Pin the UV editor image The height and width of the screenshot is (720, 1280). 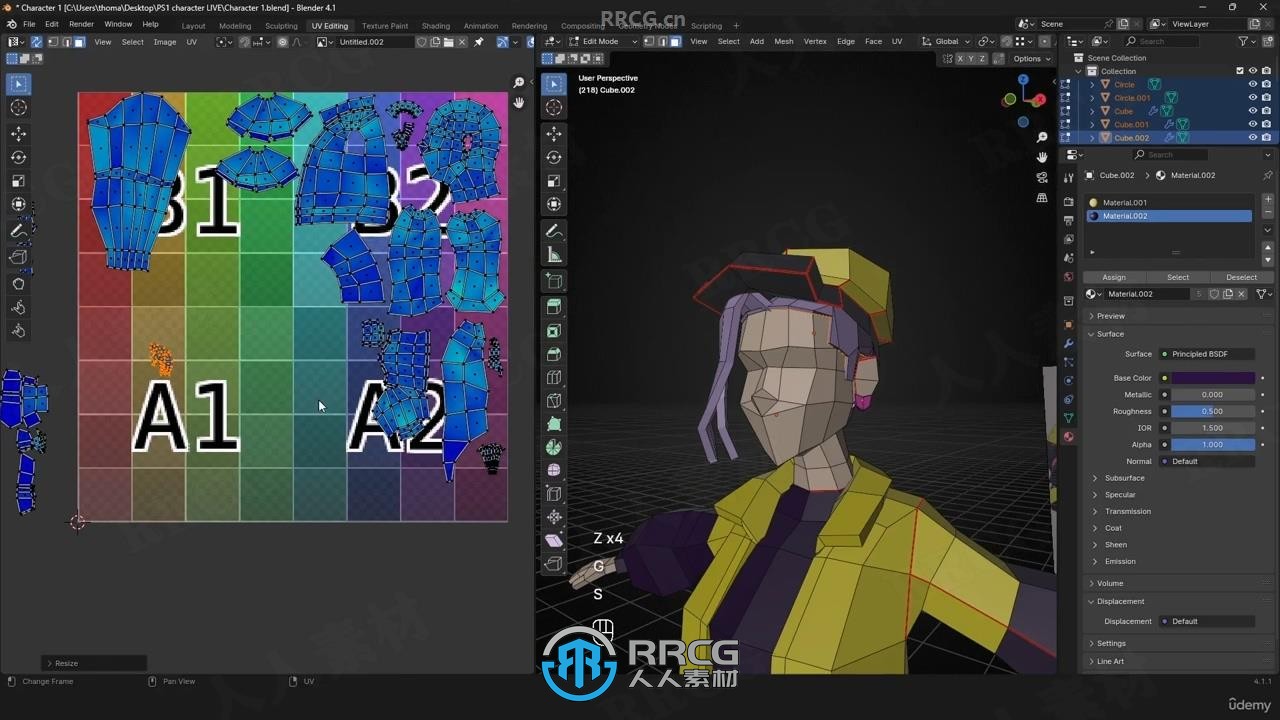(x=478, y=42)
